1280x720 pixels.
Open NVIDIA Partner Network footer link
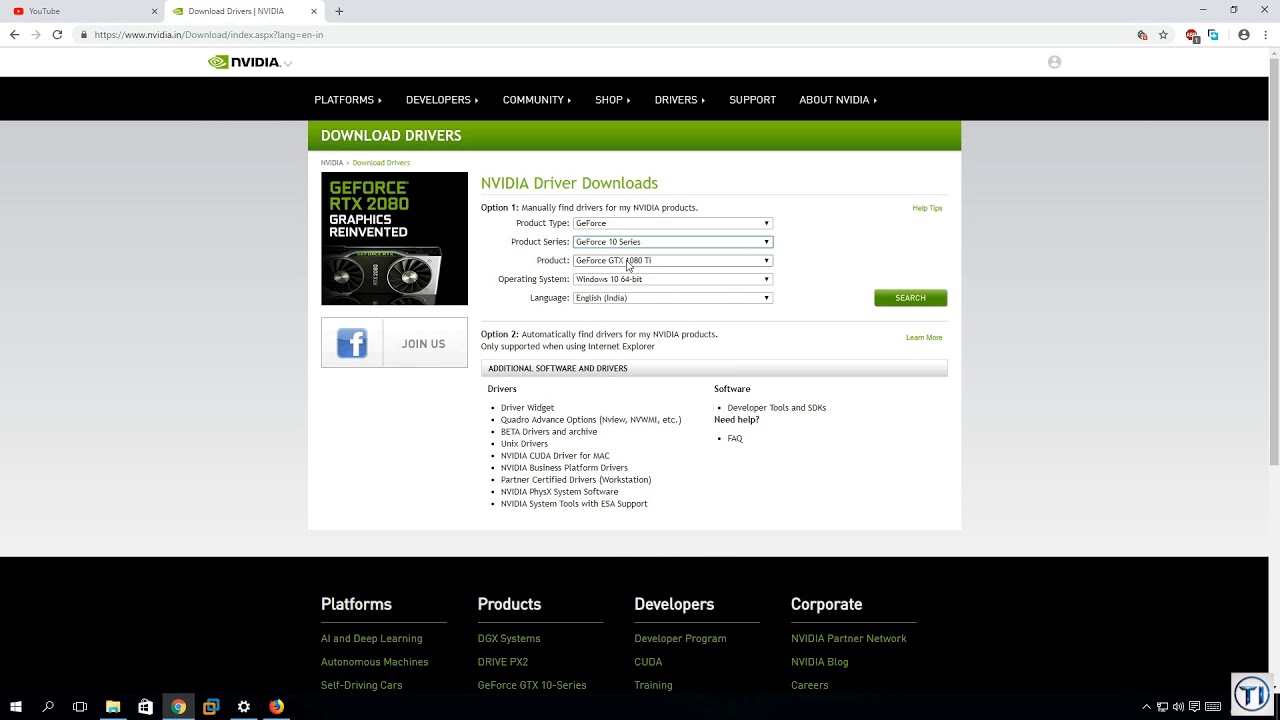coord(849,639)
